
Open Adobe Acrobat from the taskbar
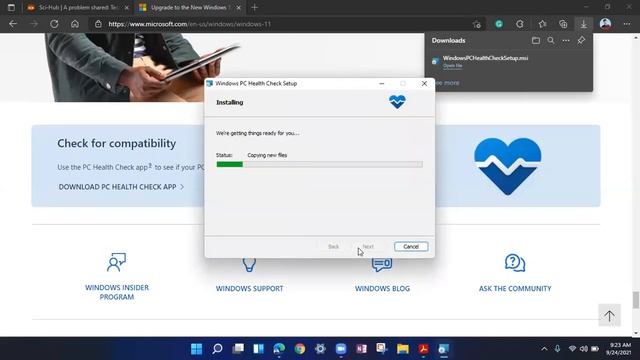coord(423,349)
